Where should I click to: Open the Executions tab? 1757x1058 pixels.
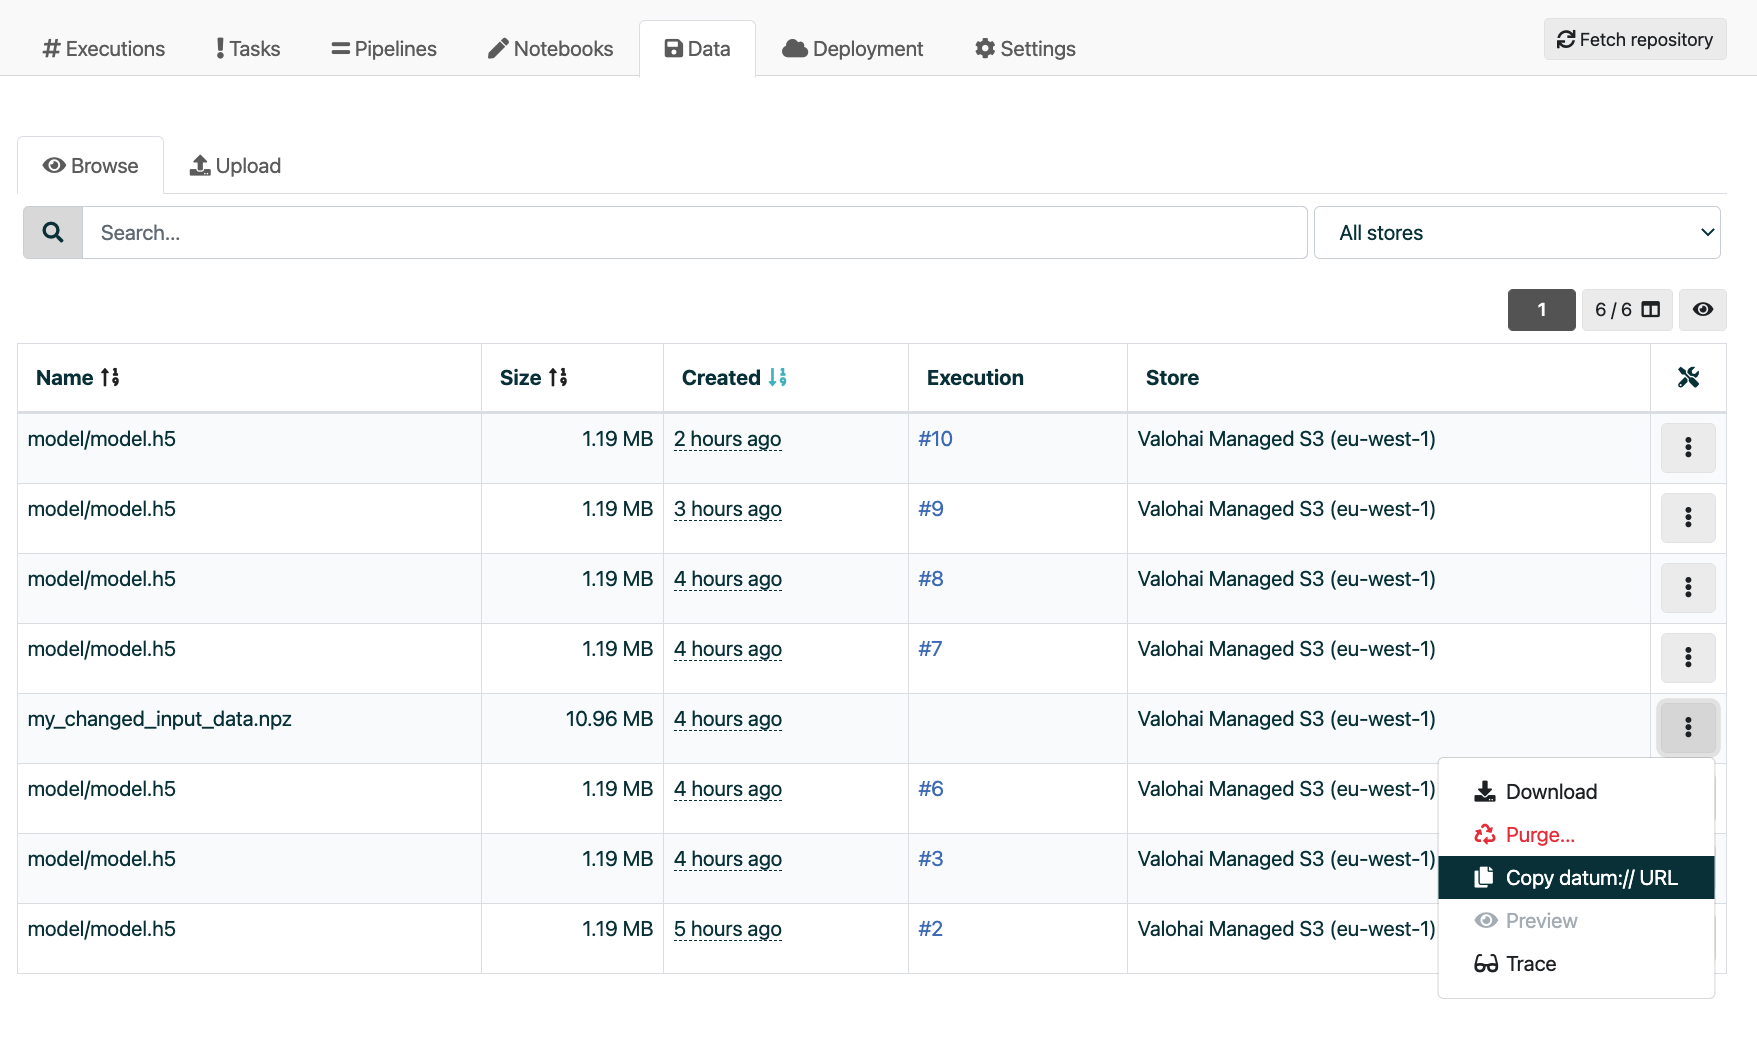pyautogui.click(x=103, y=49)
